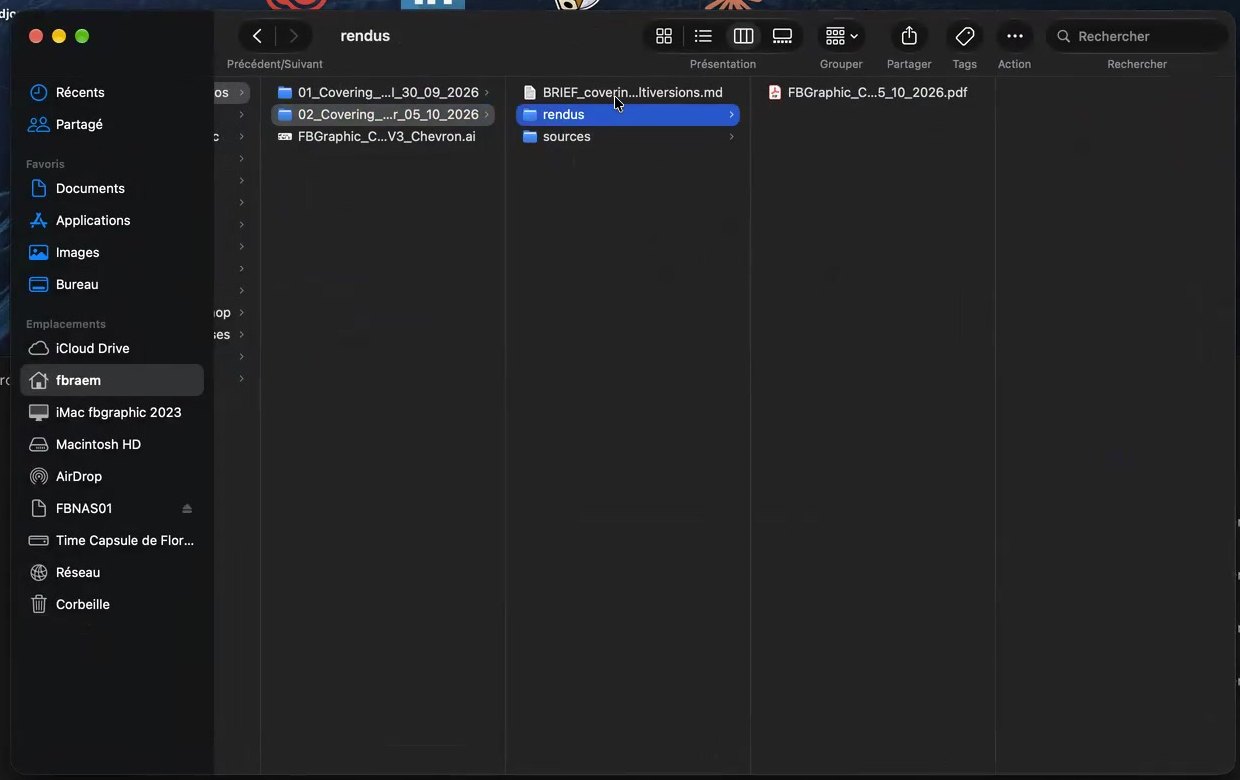Select the 01_Covering_...l_30_09_2026 folder
Screen dimensions: 1240x780
coord(383,92)
